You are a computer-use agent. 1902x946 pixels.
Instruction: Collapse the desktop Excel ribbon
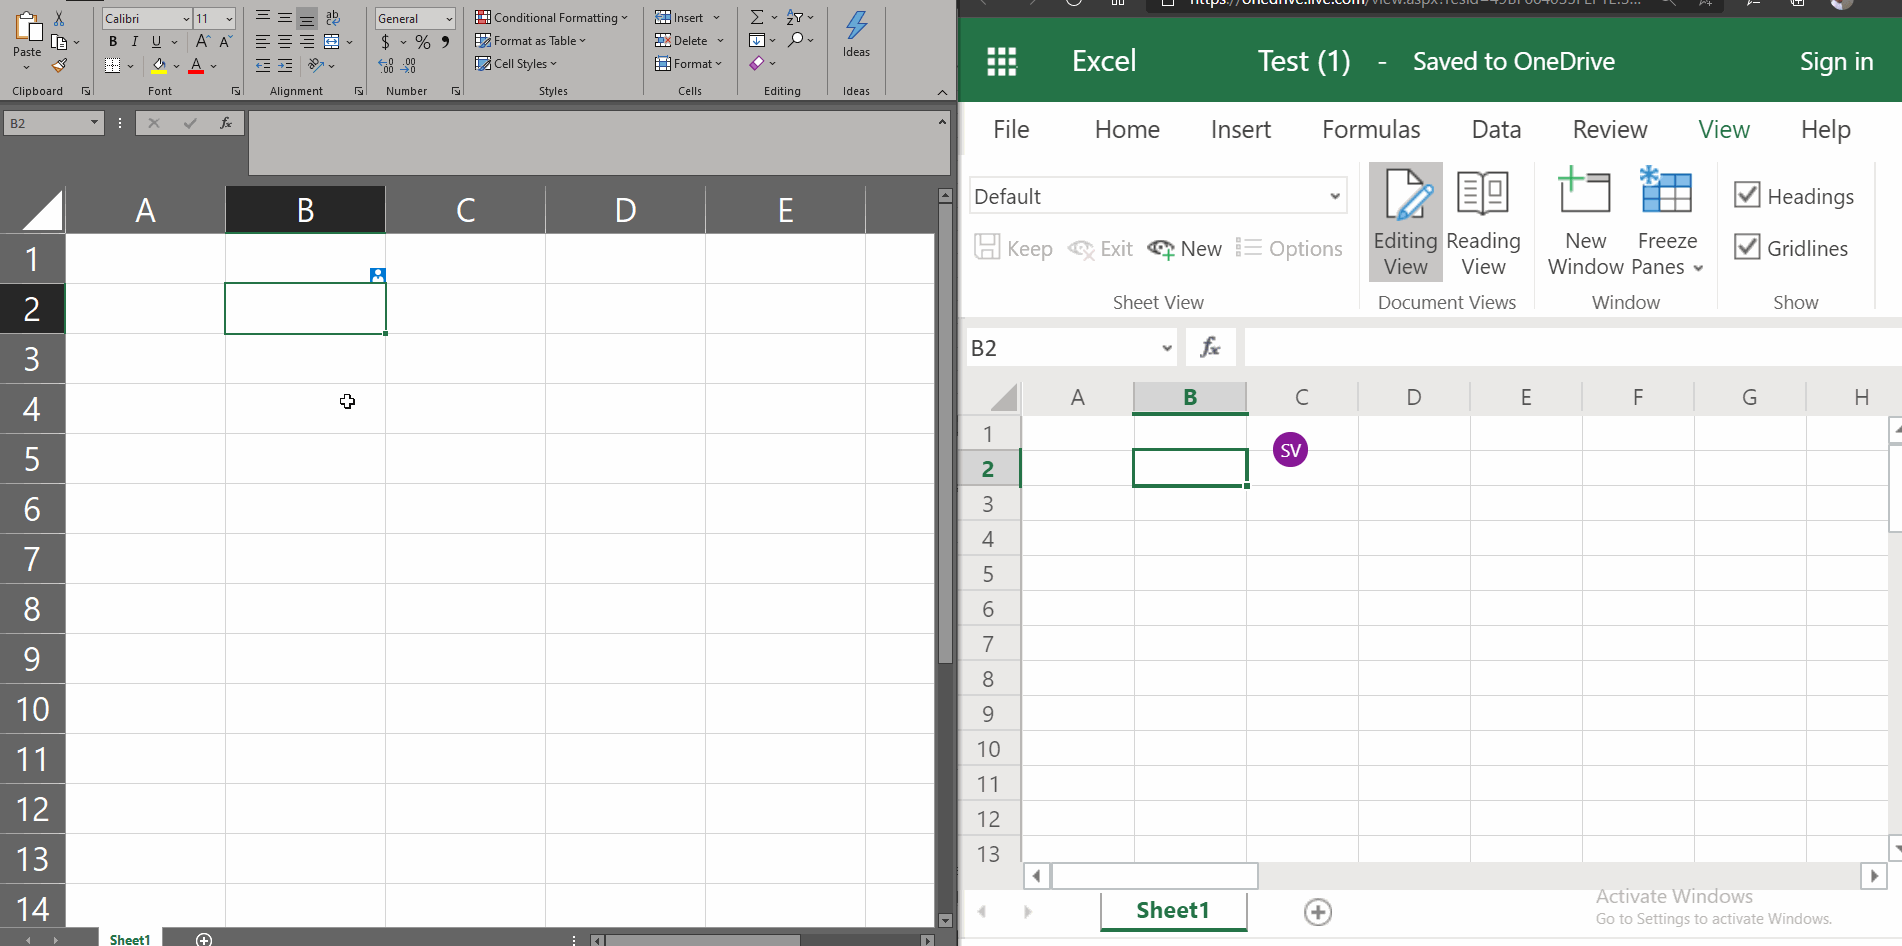(942, 92)
